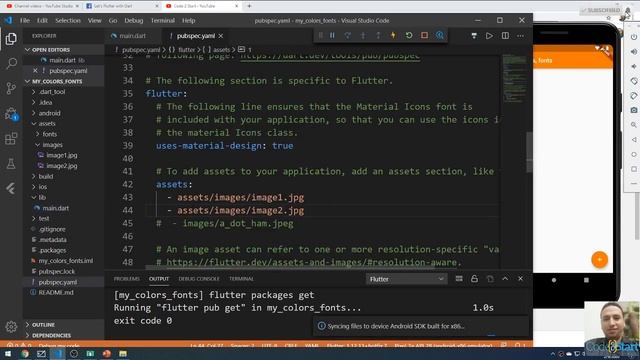Expand the .dart_tool folder
The image size is (640, 360).
pos(52,92)
